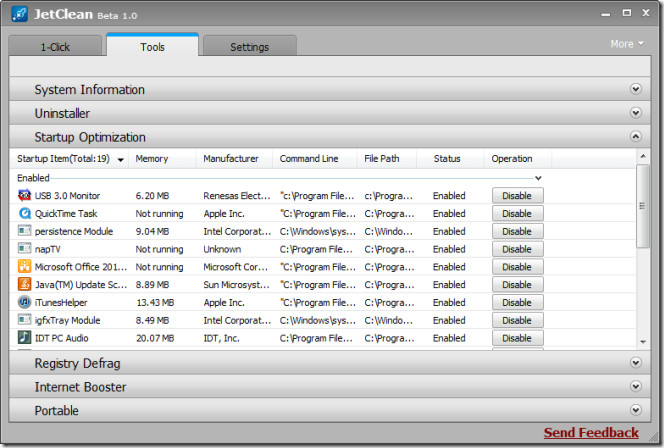664x448 pixels.
Task: Minimize the JetClean window
Action: pos(606,14)
